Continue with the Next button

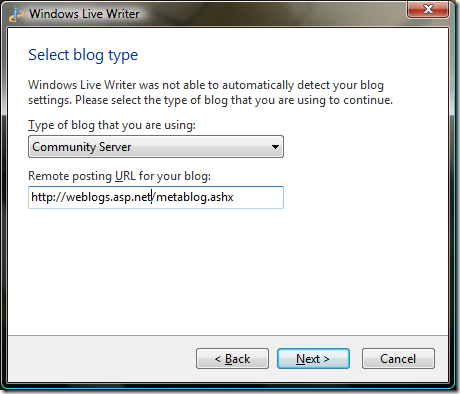pos(313,359)
